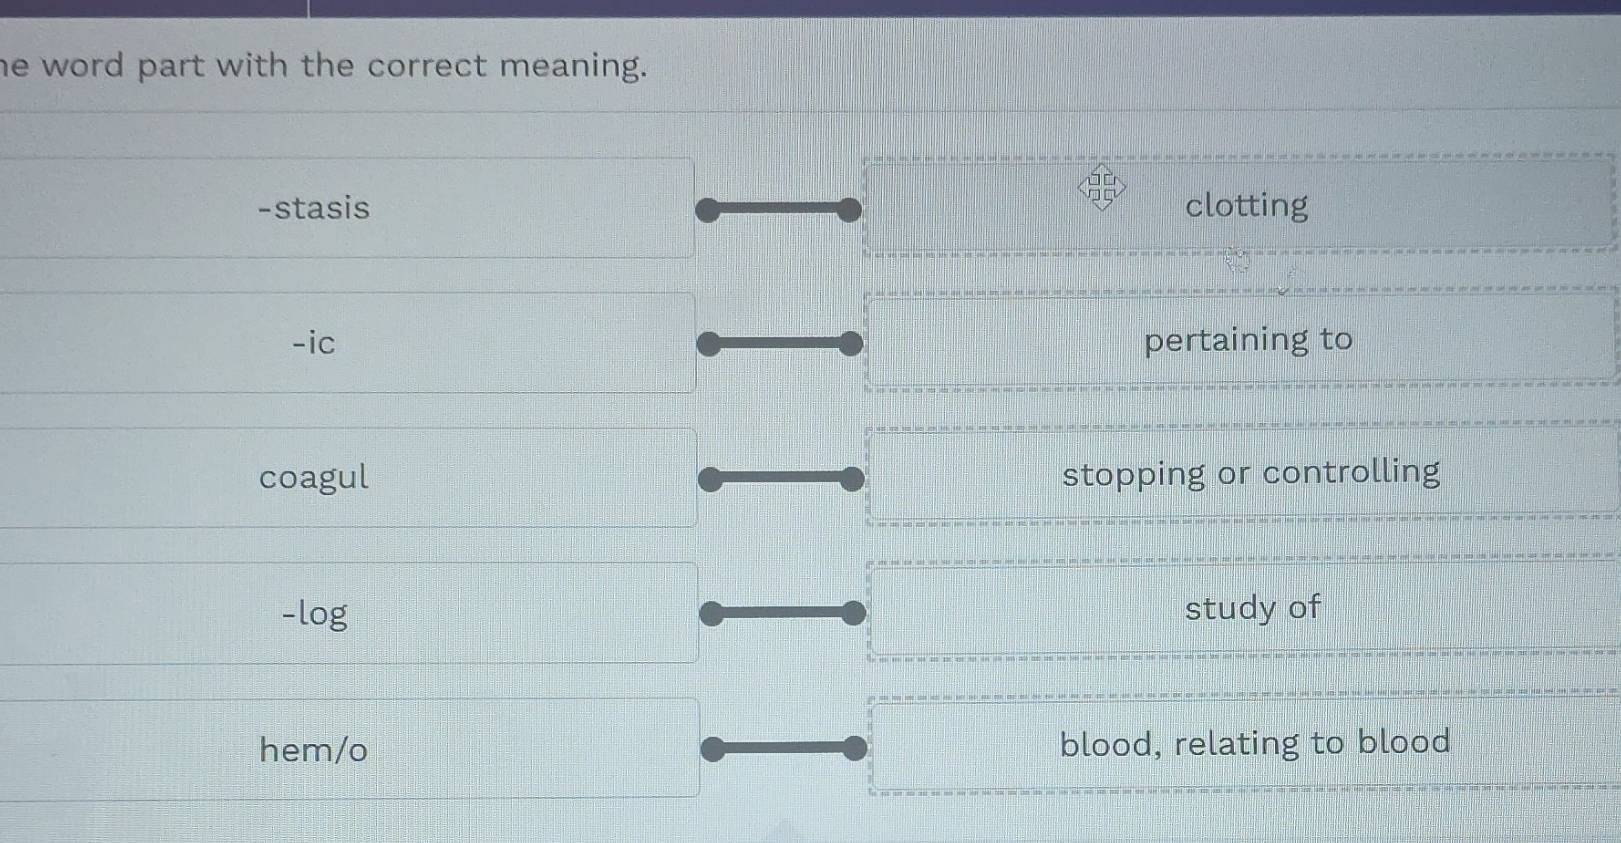1621x843 pixels.
Task: Select the "pertaining to" answer box
Action: point(1248,341)
